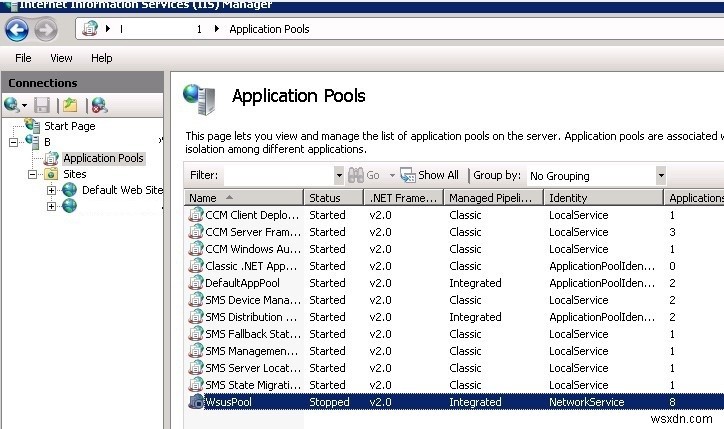Select Sites in the Connections tree
Viewport: 724px width, 429px height.
click(75, 174)
